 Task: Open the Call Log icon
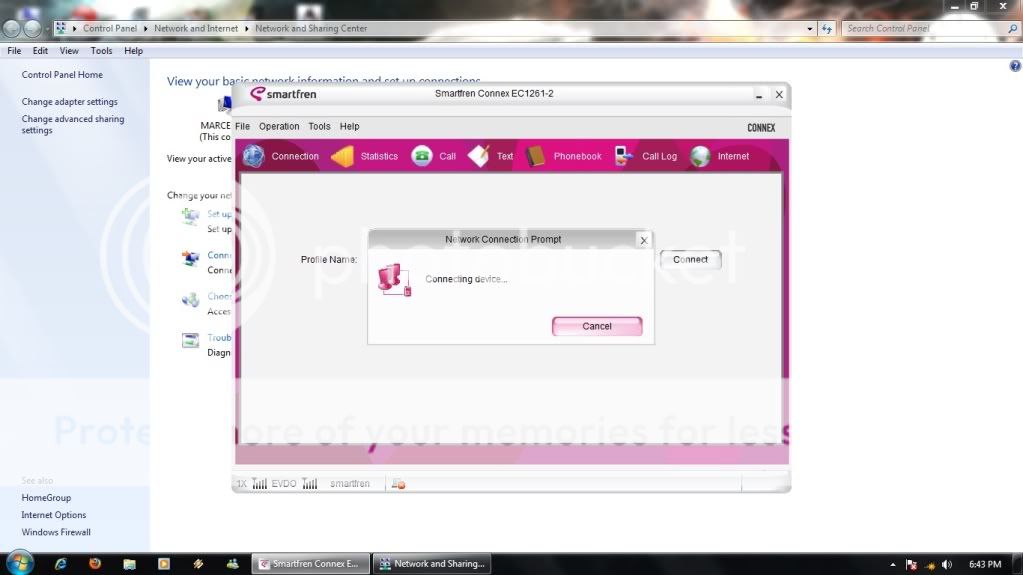click(x=624, y=156)
